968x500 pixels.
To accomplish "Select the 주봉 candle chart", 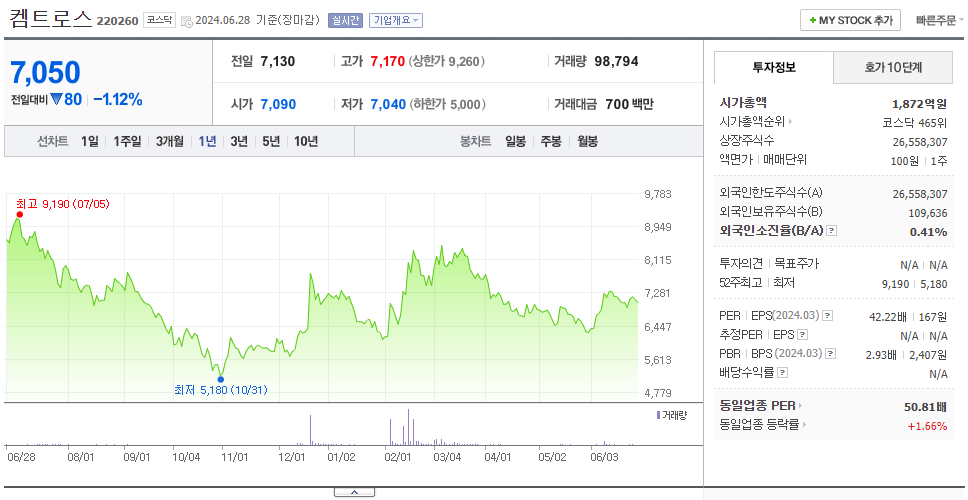I will click(x=551, y=141).
